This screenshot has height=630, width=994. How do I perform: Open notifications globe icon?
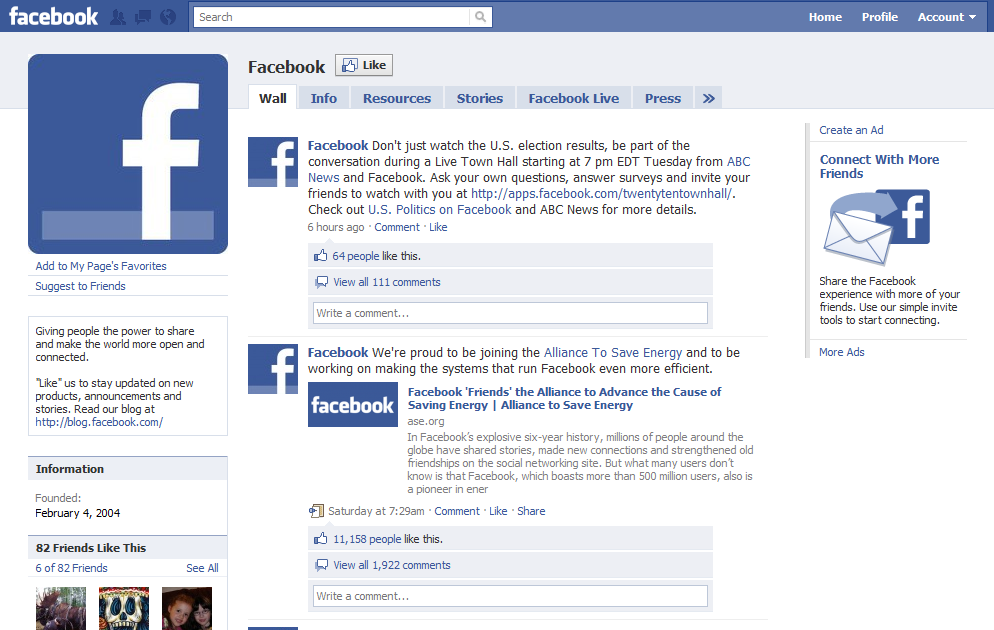[x=168, y=17]
